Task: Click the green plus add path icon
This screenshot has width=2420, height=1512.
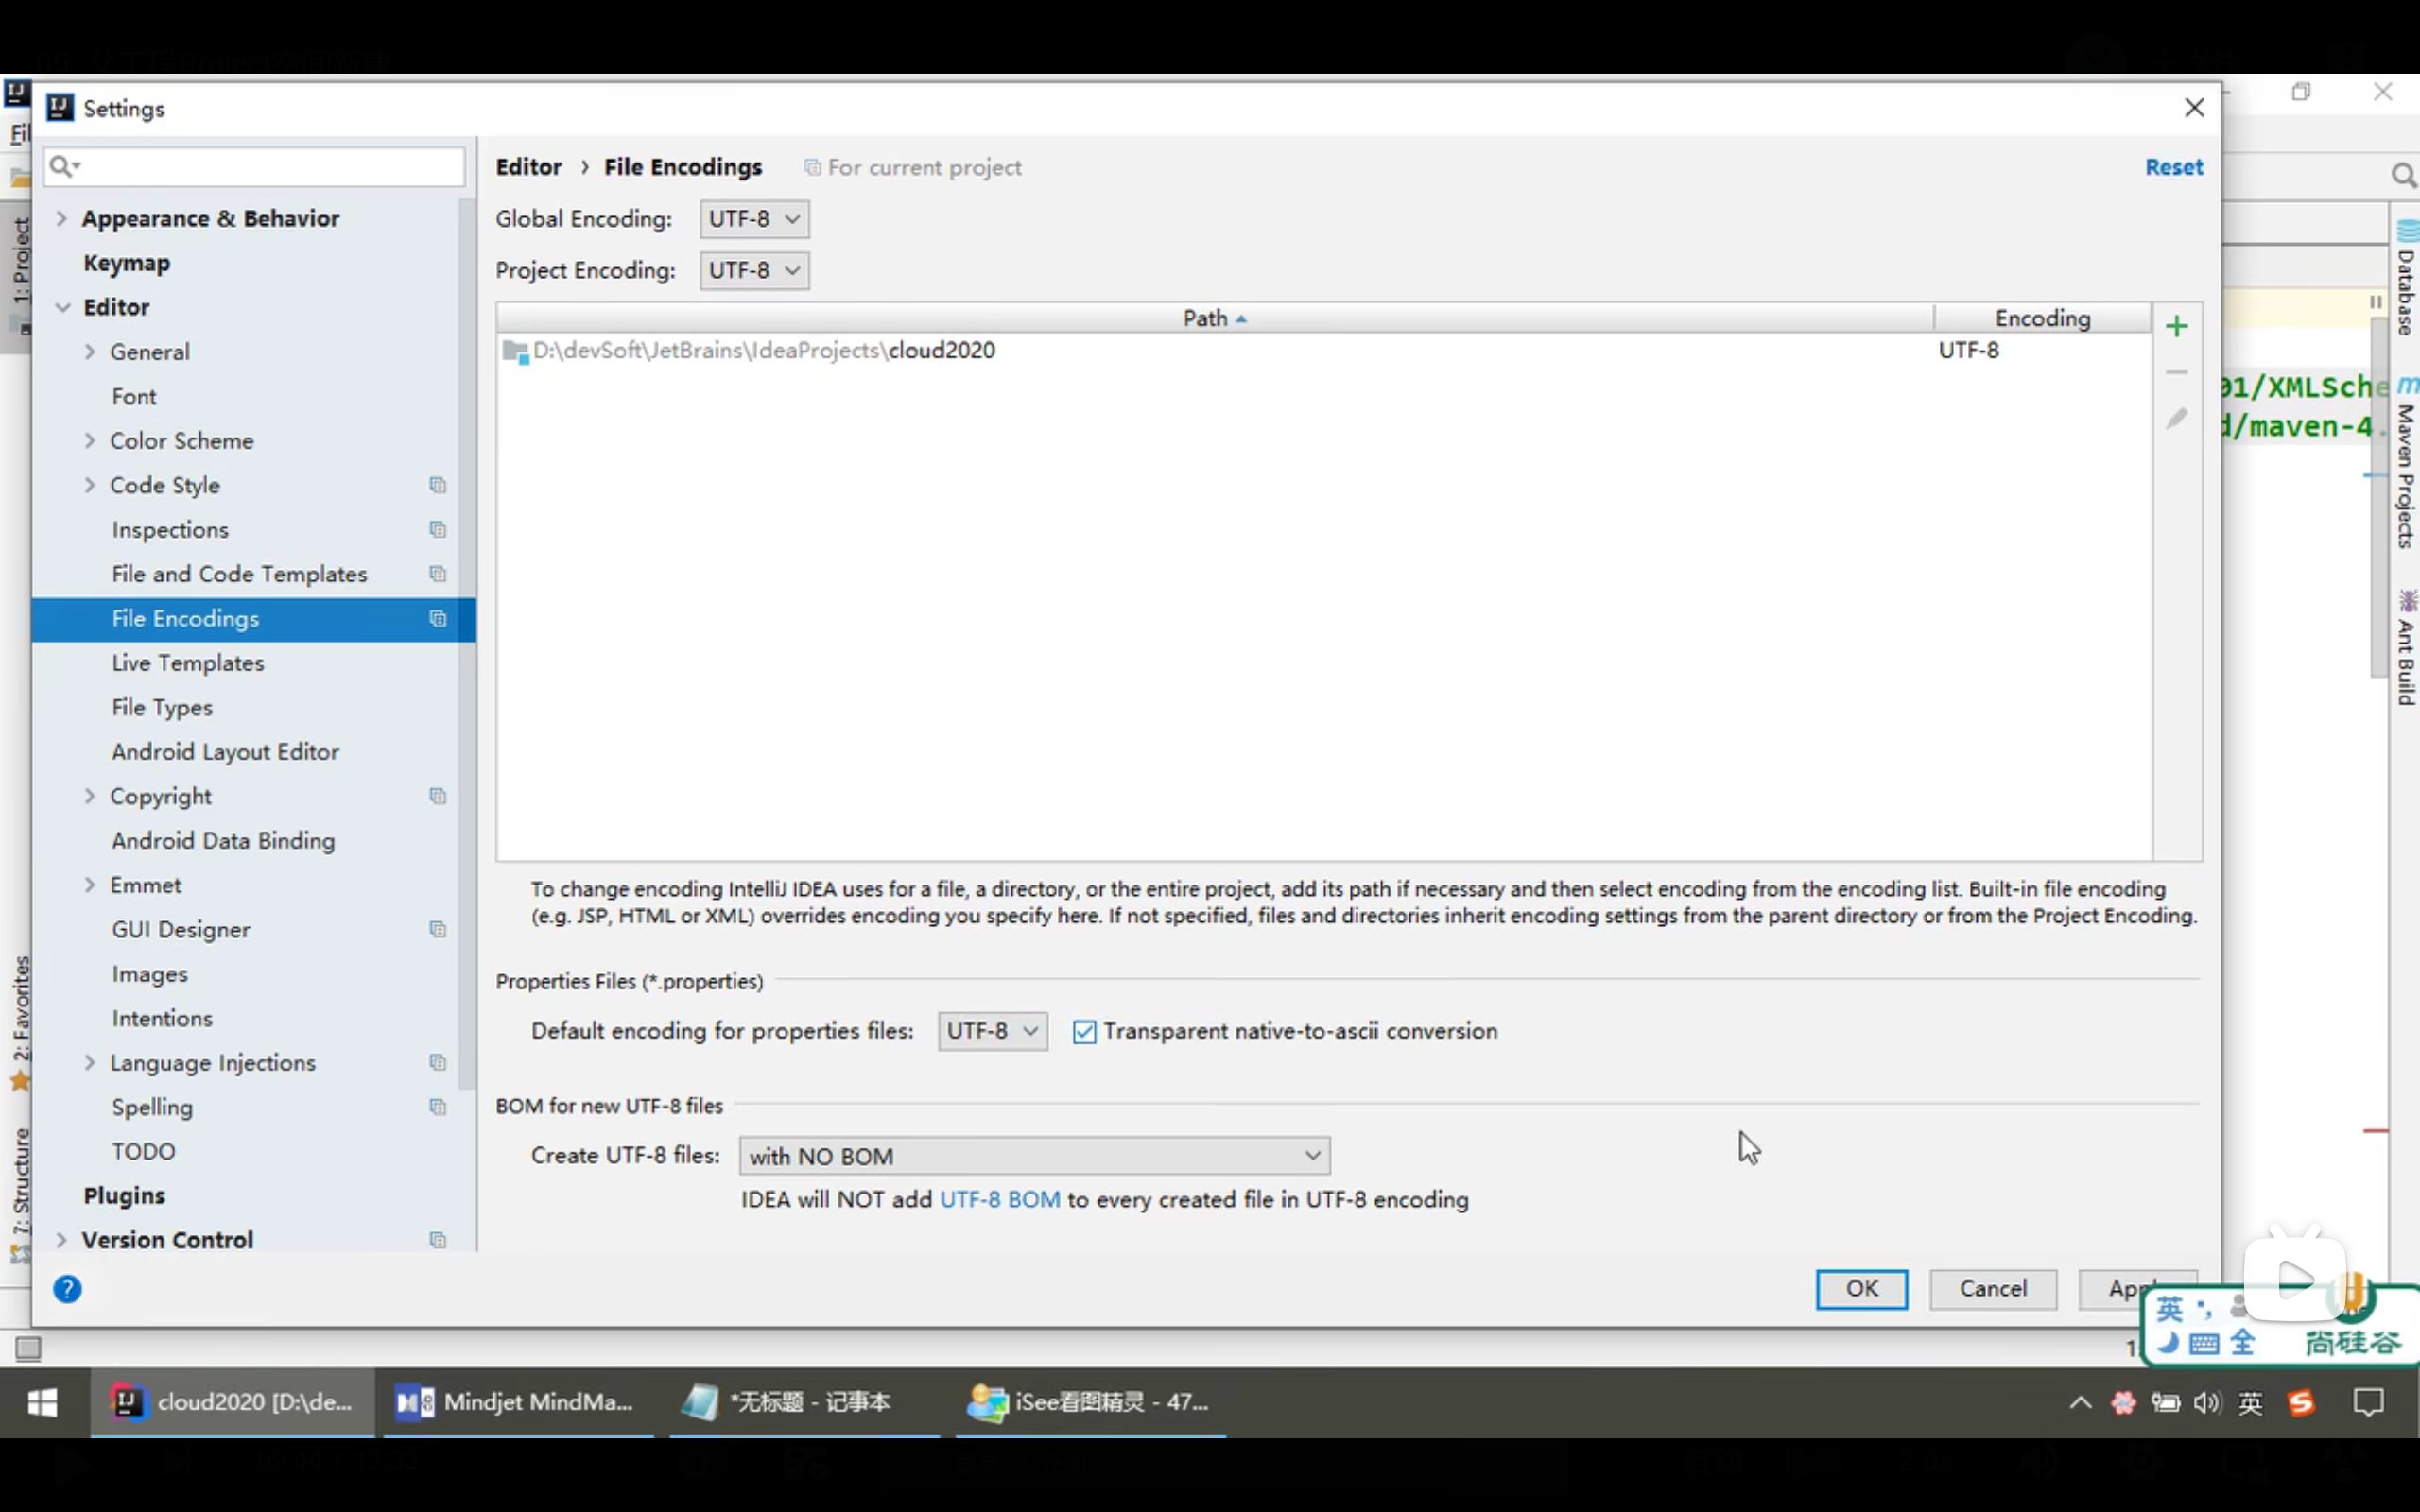Action: (2176, 326)
